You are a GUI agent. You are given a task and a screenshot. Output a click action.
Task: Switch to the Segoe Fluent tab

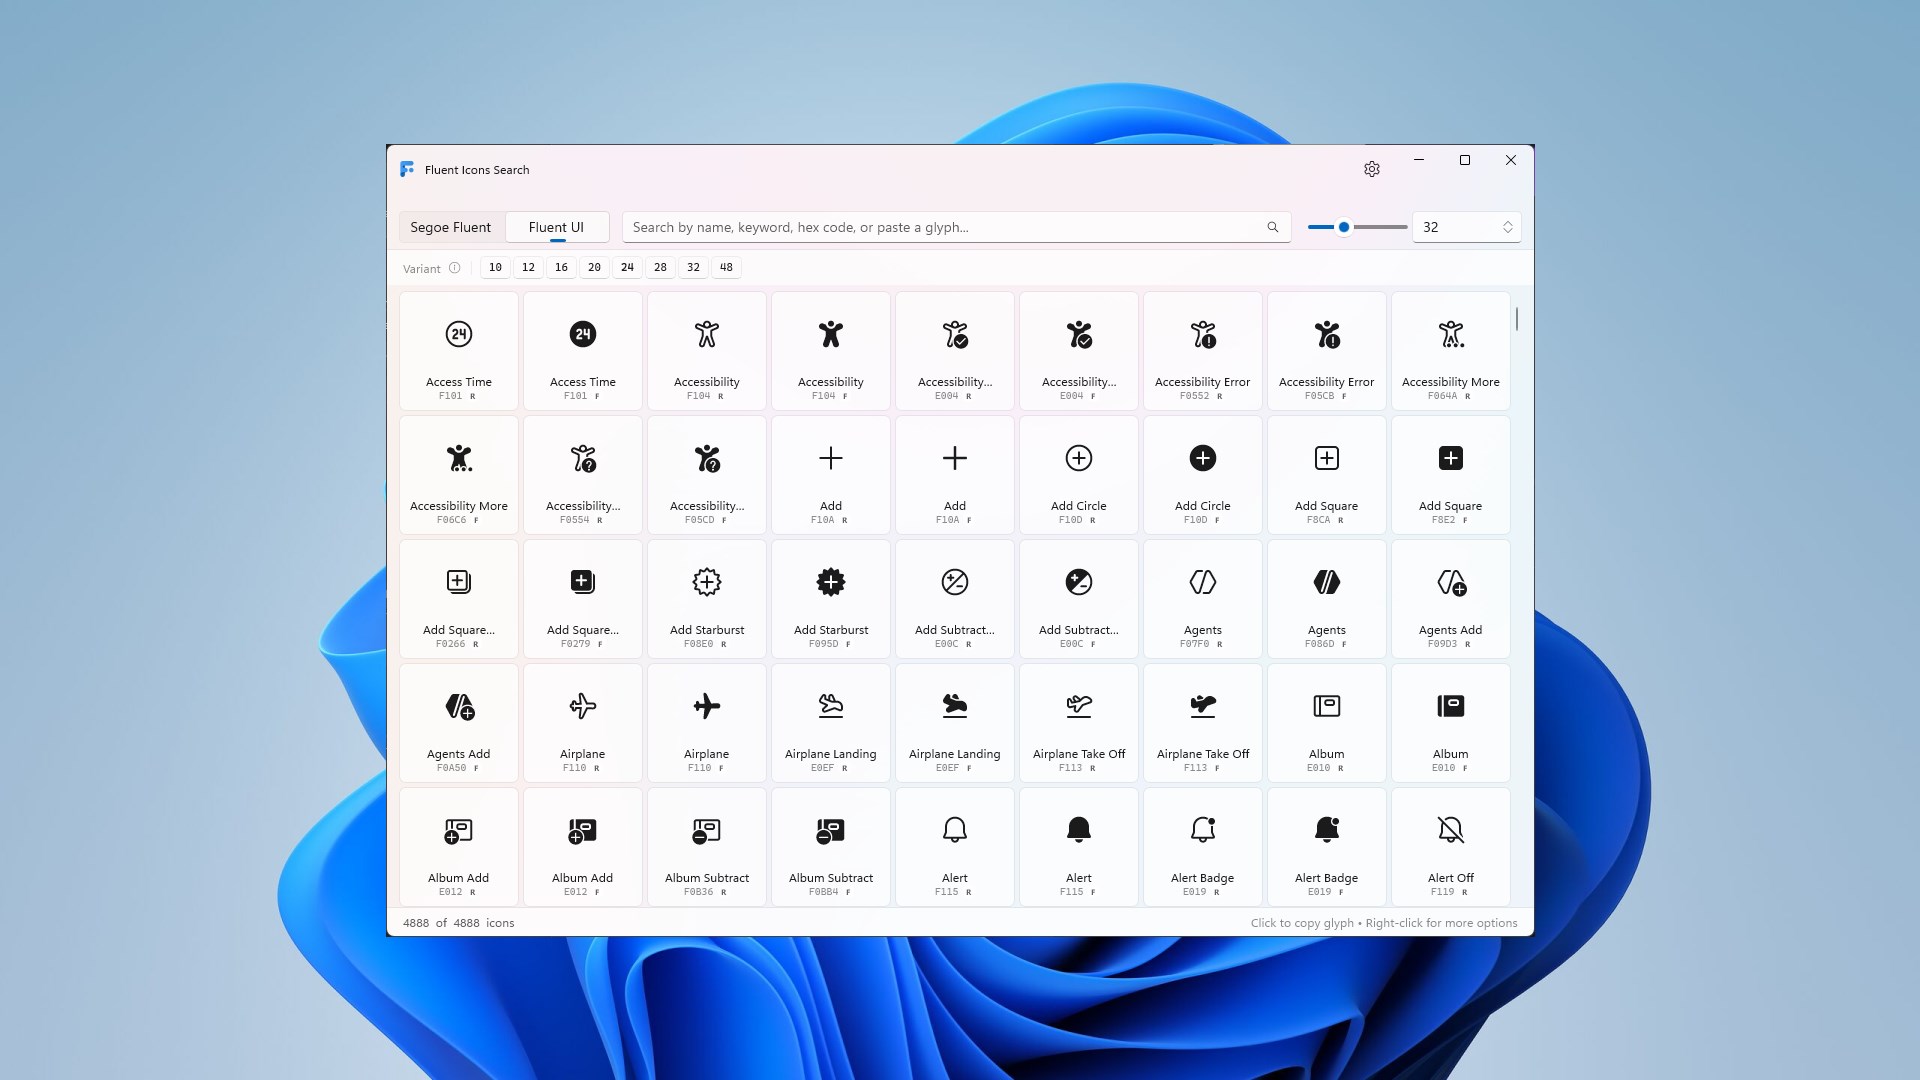451,227
